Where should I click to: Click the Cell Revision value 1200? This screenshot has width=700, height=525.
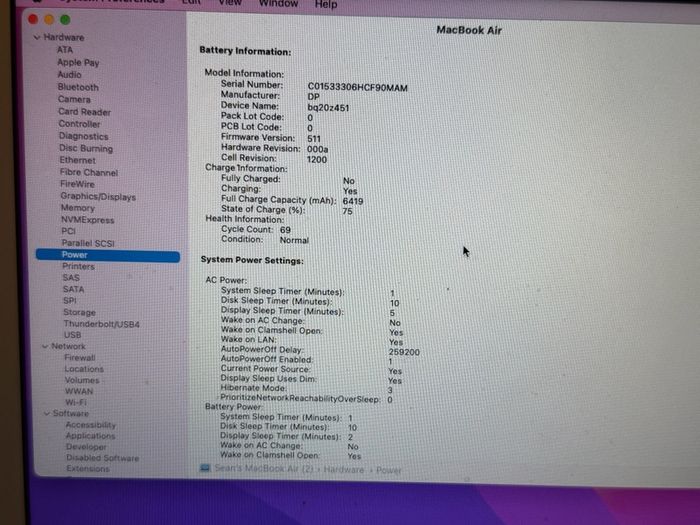(317, 159)
